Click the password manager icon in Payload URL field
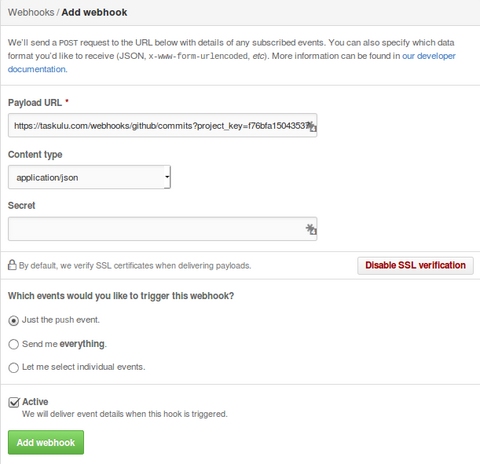 312,126
